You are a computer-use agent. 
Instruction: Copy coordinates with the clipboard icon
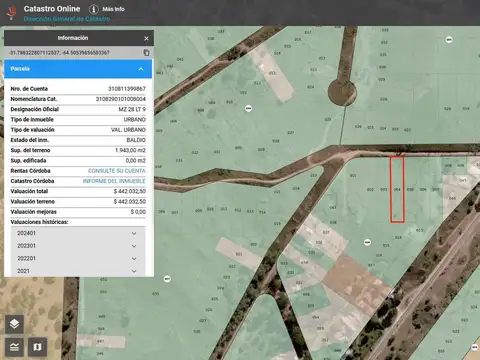tap(146, 53)
